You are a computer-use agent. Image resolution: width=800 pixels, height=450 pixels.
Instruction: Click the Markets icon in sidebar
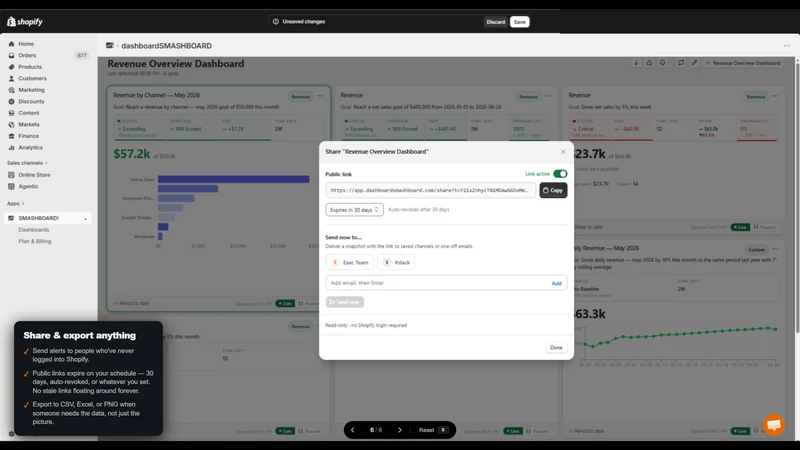(11, 124)
